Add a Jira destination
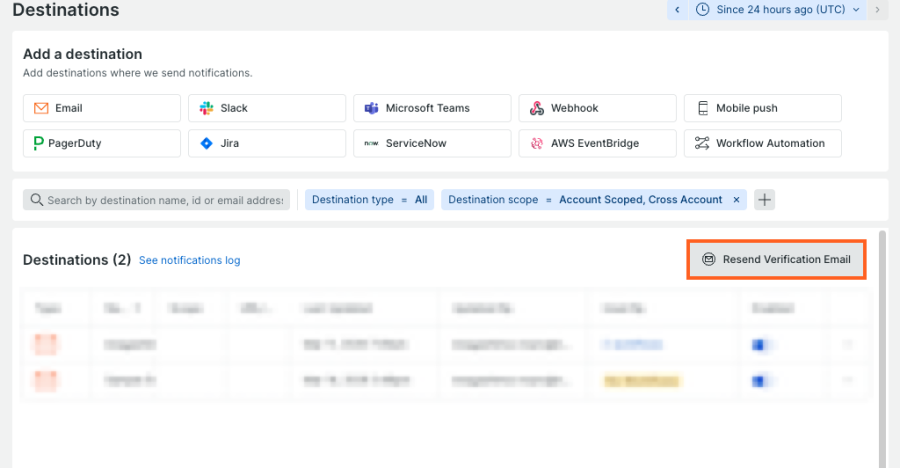This screenshot has height=468, width=900. pyautogui.click(x=267, y=143)
